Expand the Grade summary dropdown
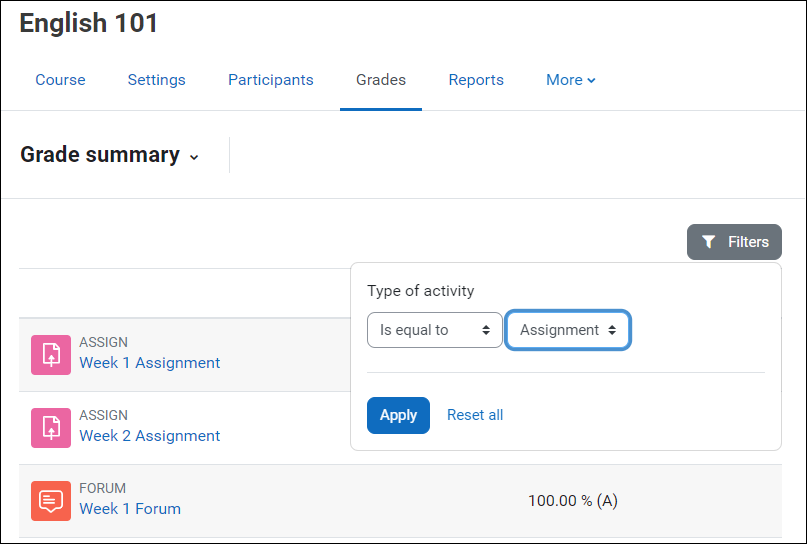Viewport: 807px width, 544px height. point(110,155)
